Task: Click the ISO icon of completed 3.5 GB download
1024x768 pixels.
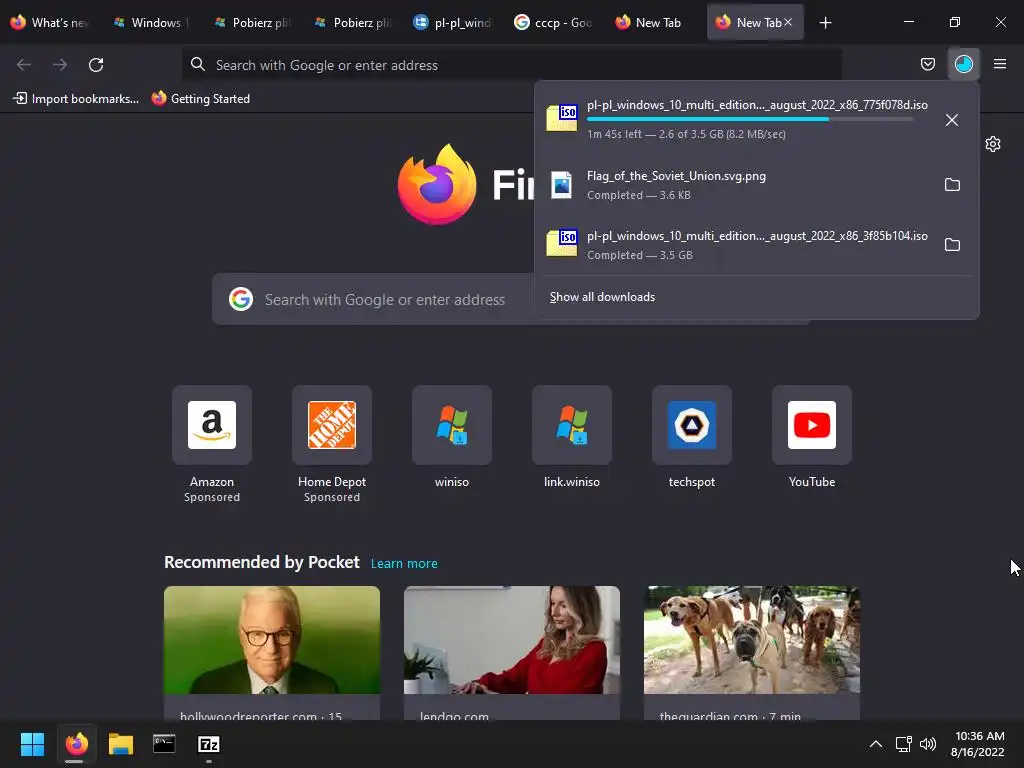Action: point(562,244)
